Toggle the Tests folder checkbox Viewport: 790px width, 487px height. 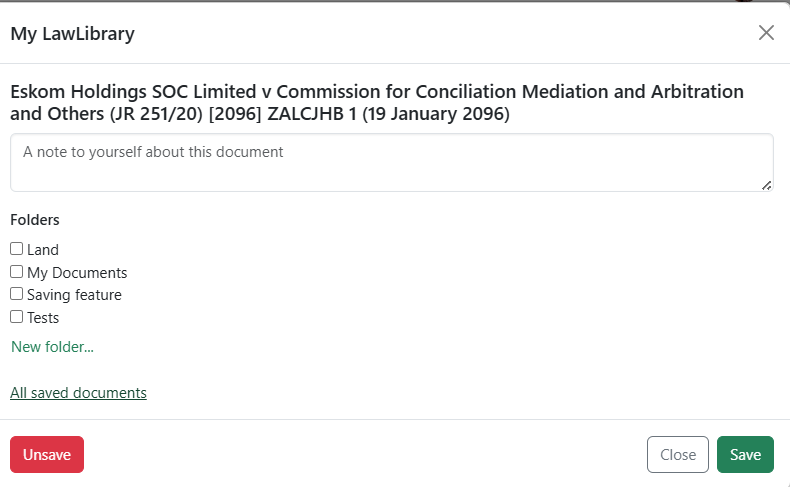[17, 317]
